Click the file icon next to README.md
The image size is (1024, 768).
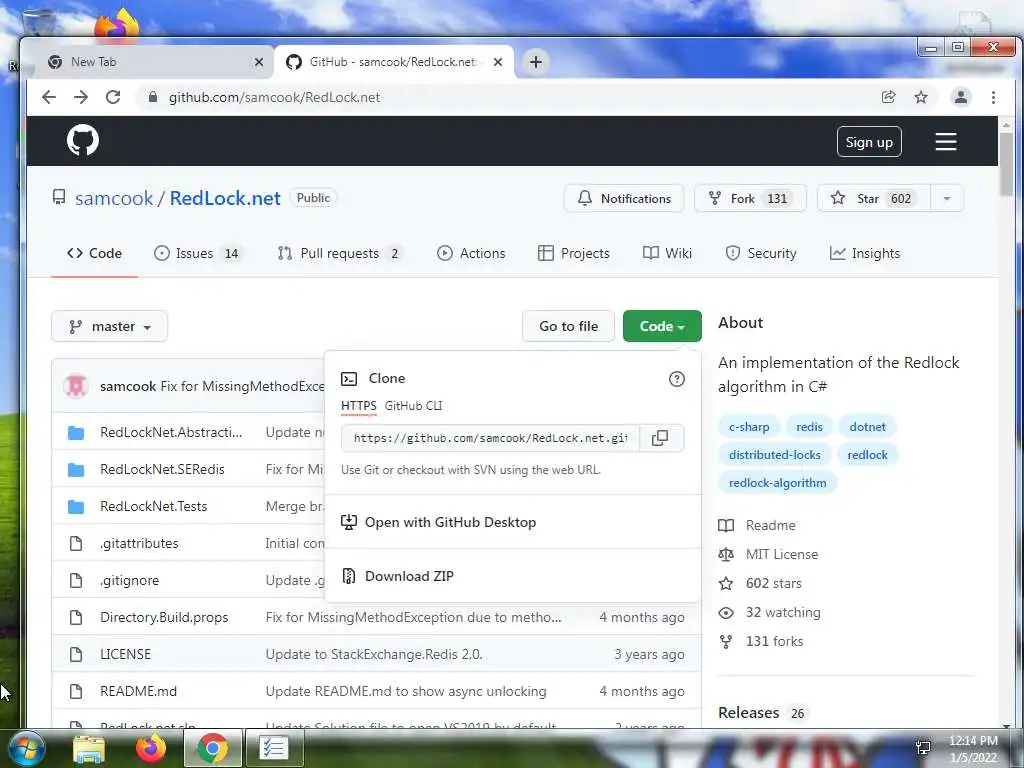click(x=76, y=692)
